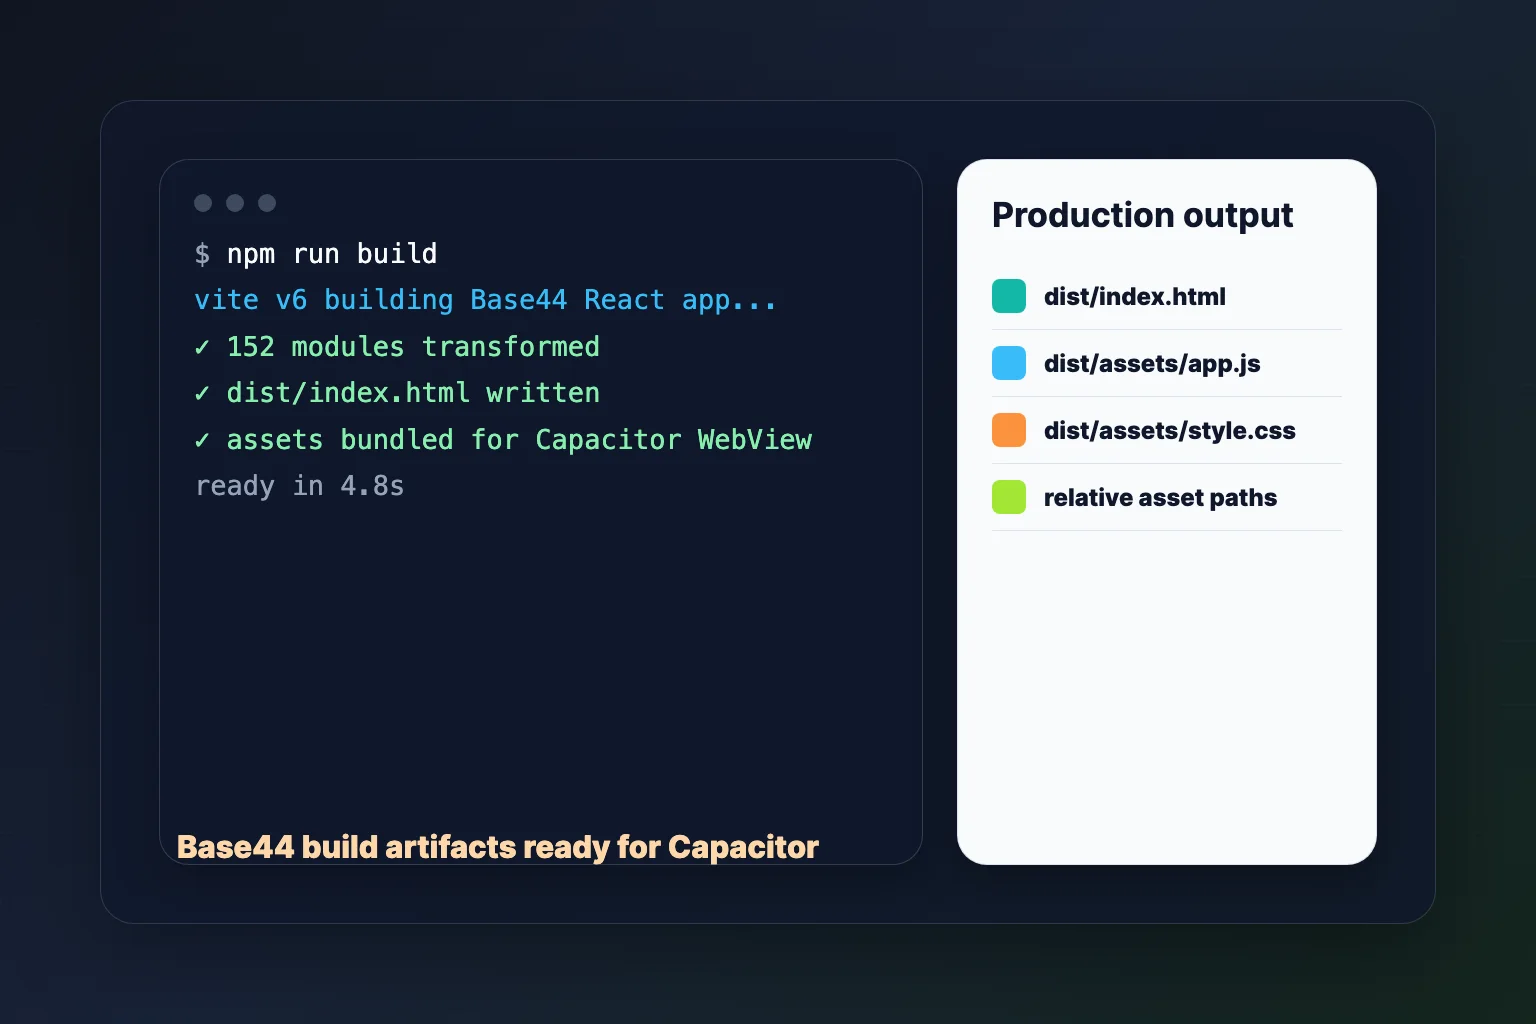Click the Base44 build artifacts ready caption

click(x=498, y=847)
